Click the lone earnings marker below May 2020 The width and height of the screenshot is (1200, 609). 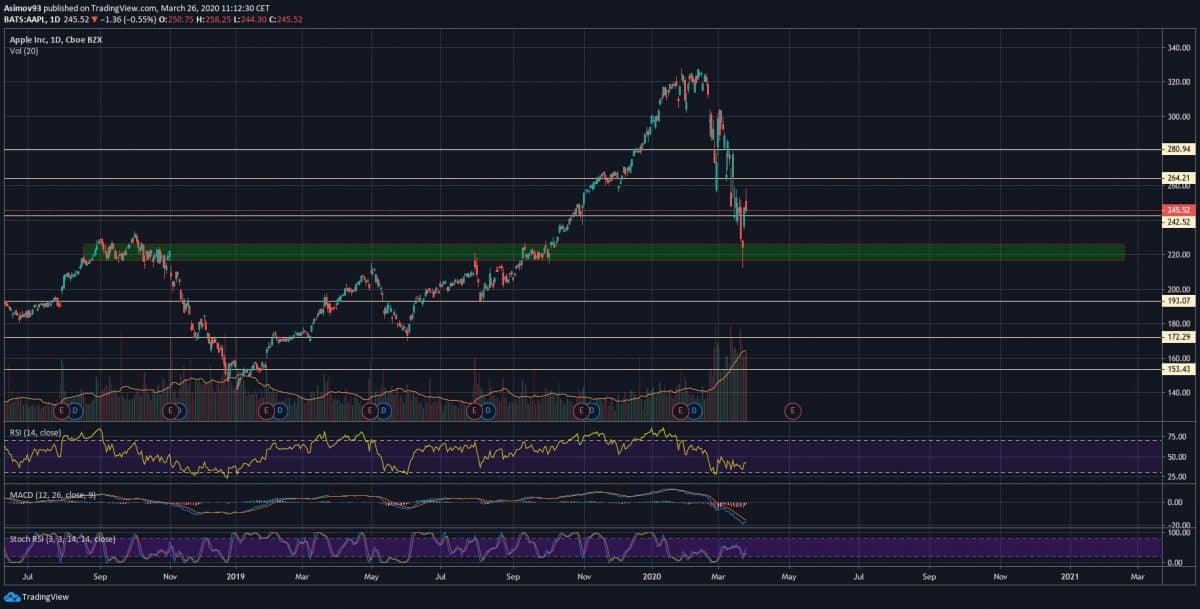(792, 410)
